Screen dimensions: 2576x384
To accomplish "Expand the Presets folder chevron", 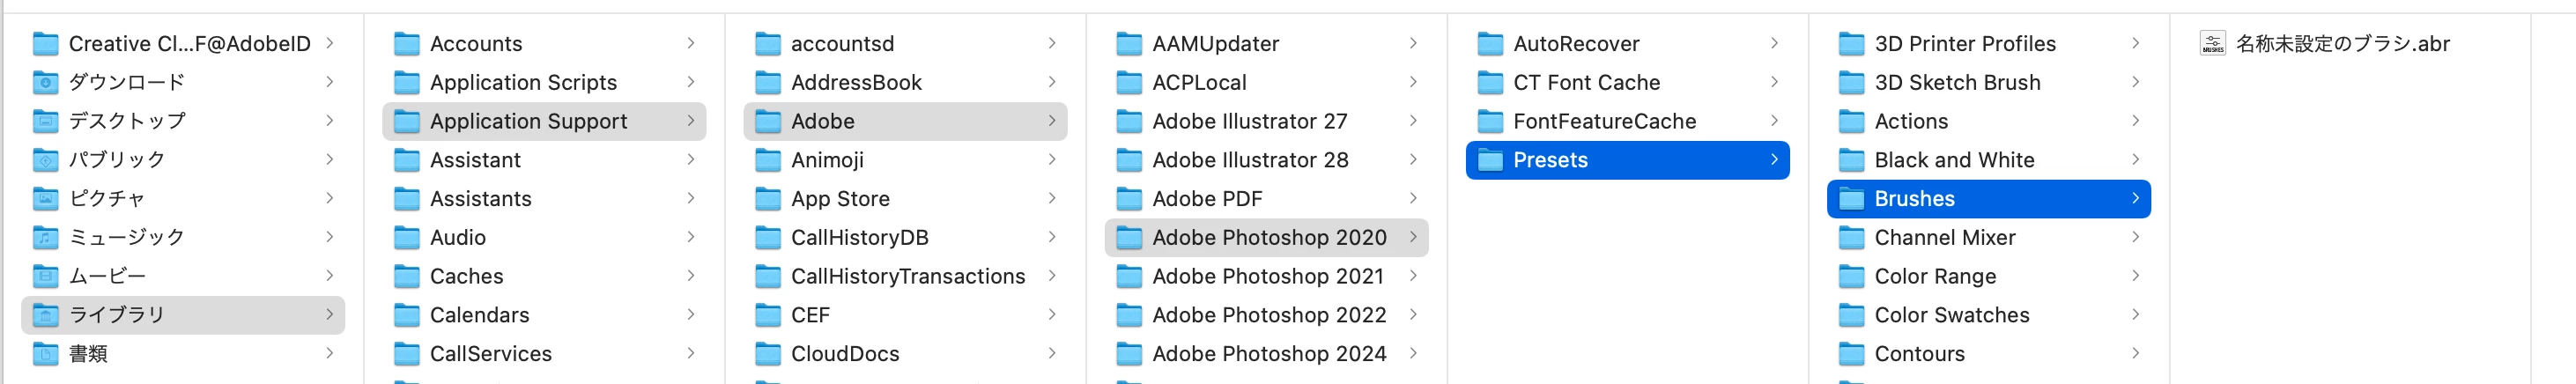I will pos(1773,160).
